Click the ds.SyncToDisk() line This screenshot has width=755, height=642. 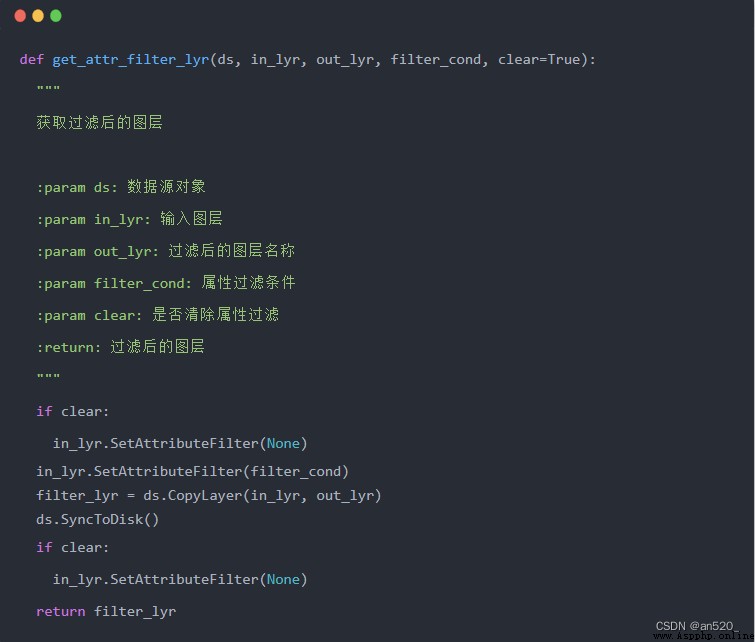[97, 520]
